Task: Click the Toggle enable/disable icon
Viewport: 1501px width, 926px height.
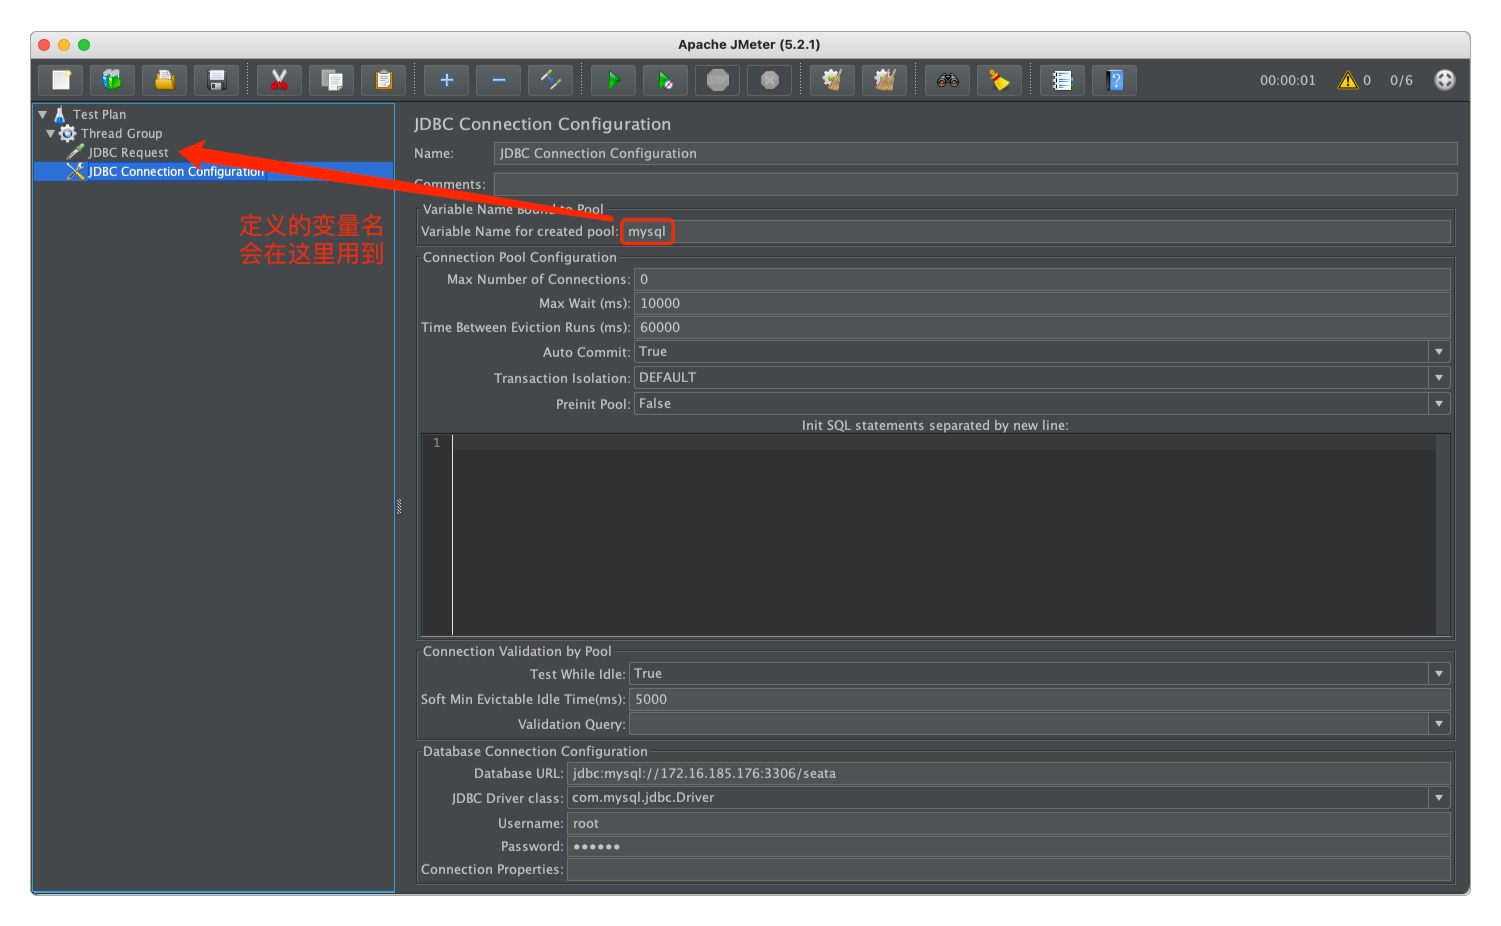Action: coord(550,80)
